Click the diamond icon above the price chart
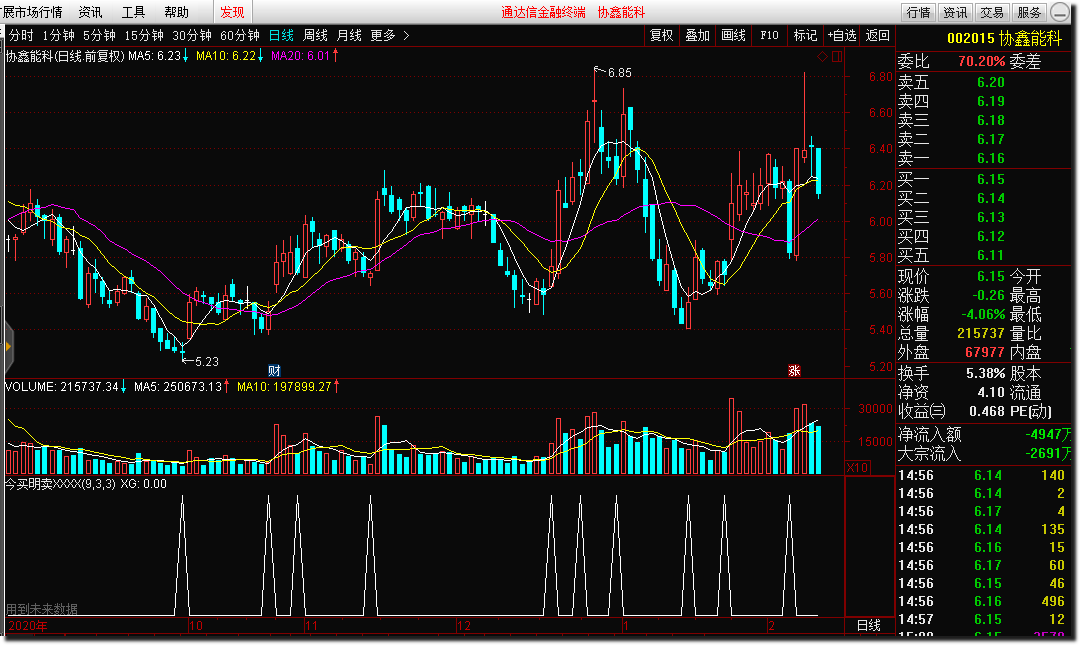This screenshot has height=645, width=1081. pyautogui.click(x=822, y=57)
